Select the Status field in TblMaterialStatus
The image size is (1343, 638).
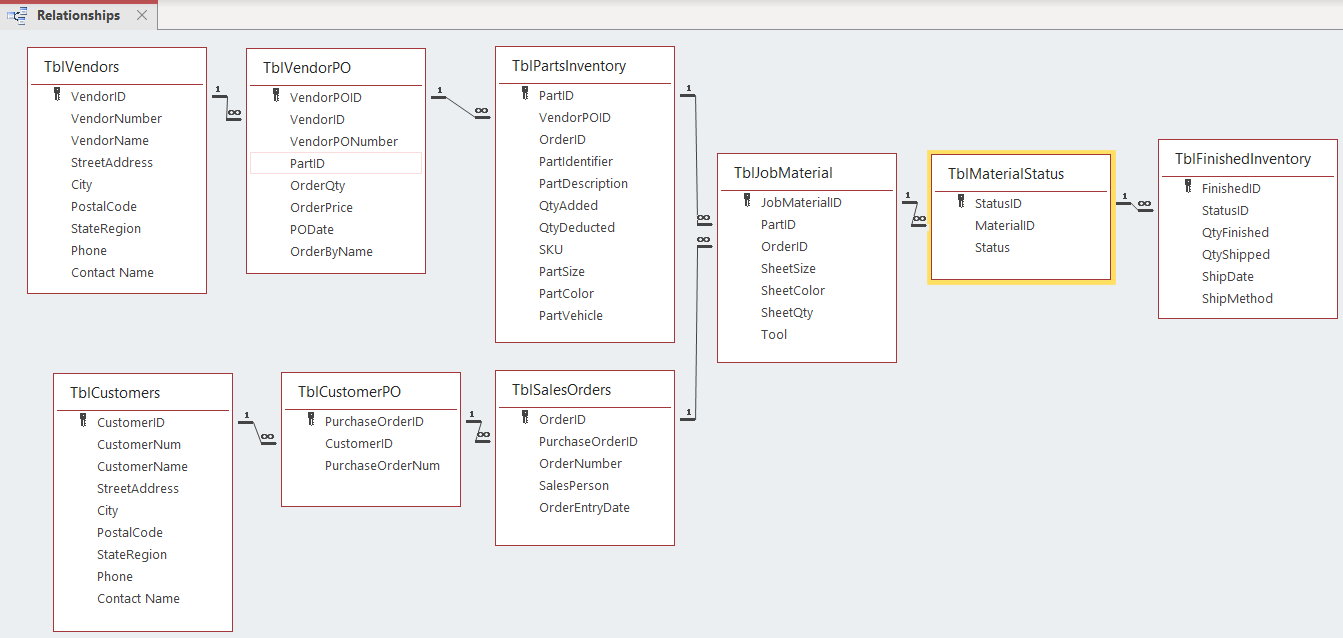coord(992,247)
